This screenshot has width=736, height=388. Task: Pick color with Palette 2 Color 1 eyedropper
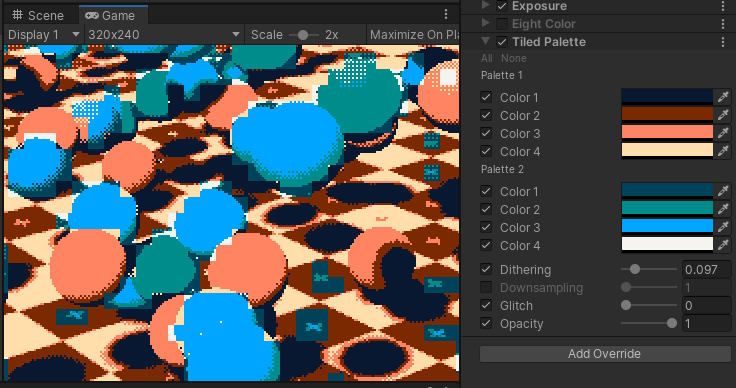[722, 191]
